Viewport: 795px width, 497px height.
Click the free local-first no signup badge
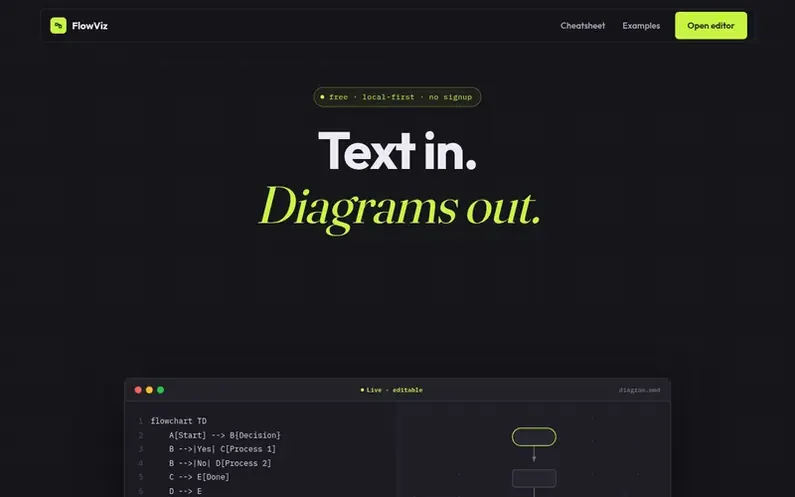(x=397, y=97)
